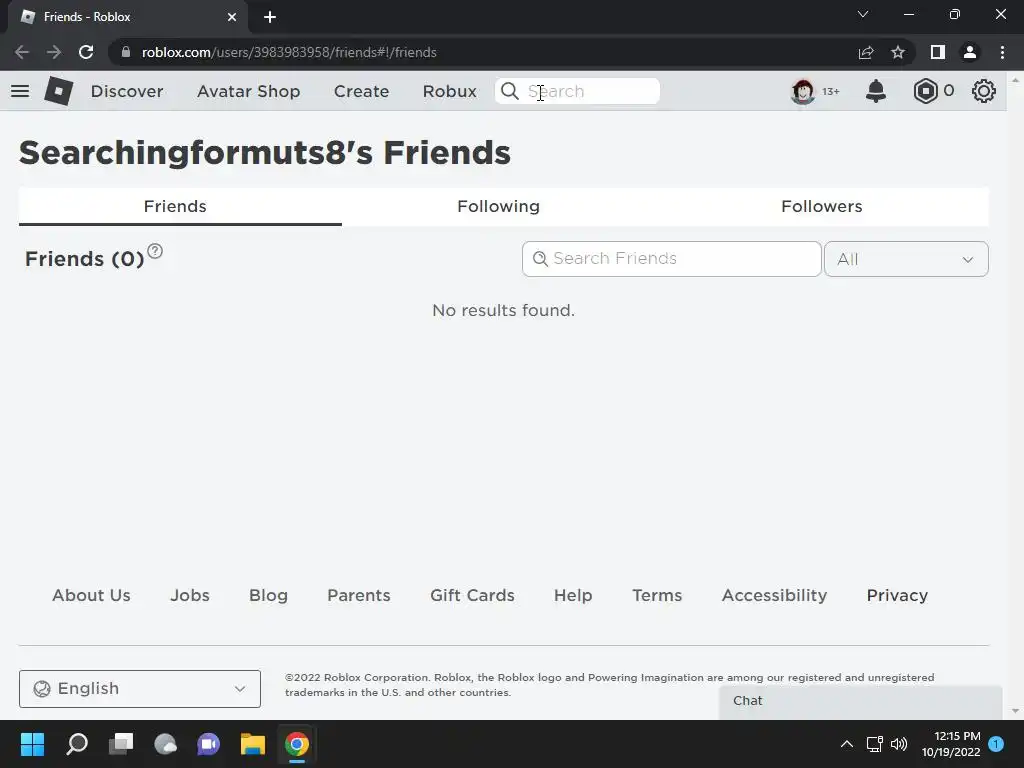
Task: Show hidden system tray icons
Action: pyautogui.click(x=846, y=744)
